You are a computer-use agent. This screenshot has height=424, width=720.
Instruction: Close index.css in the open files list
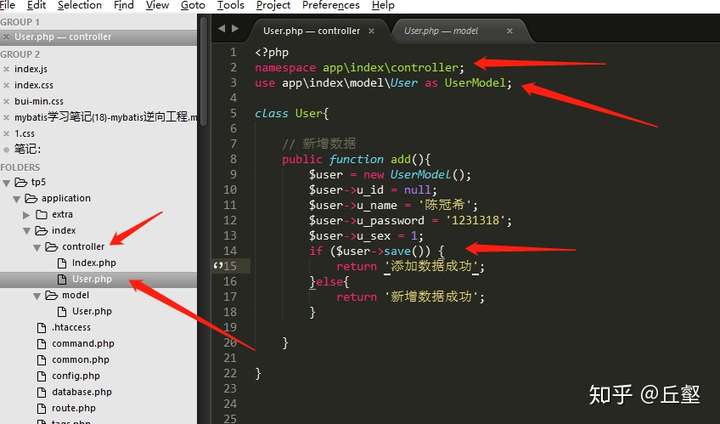[6, 85]
